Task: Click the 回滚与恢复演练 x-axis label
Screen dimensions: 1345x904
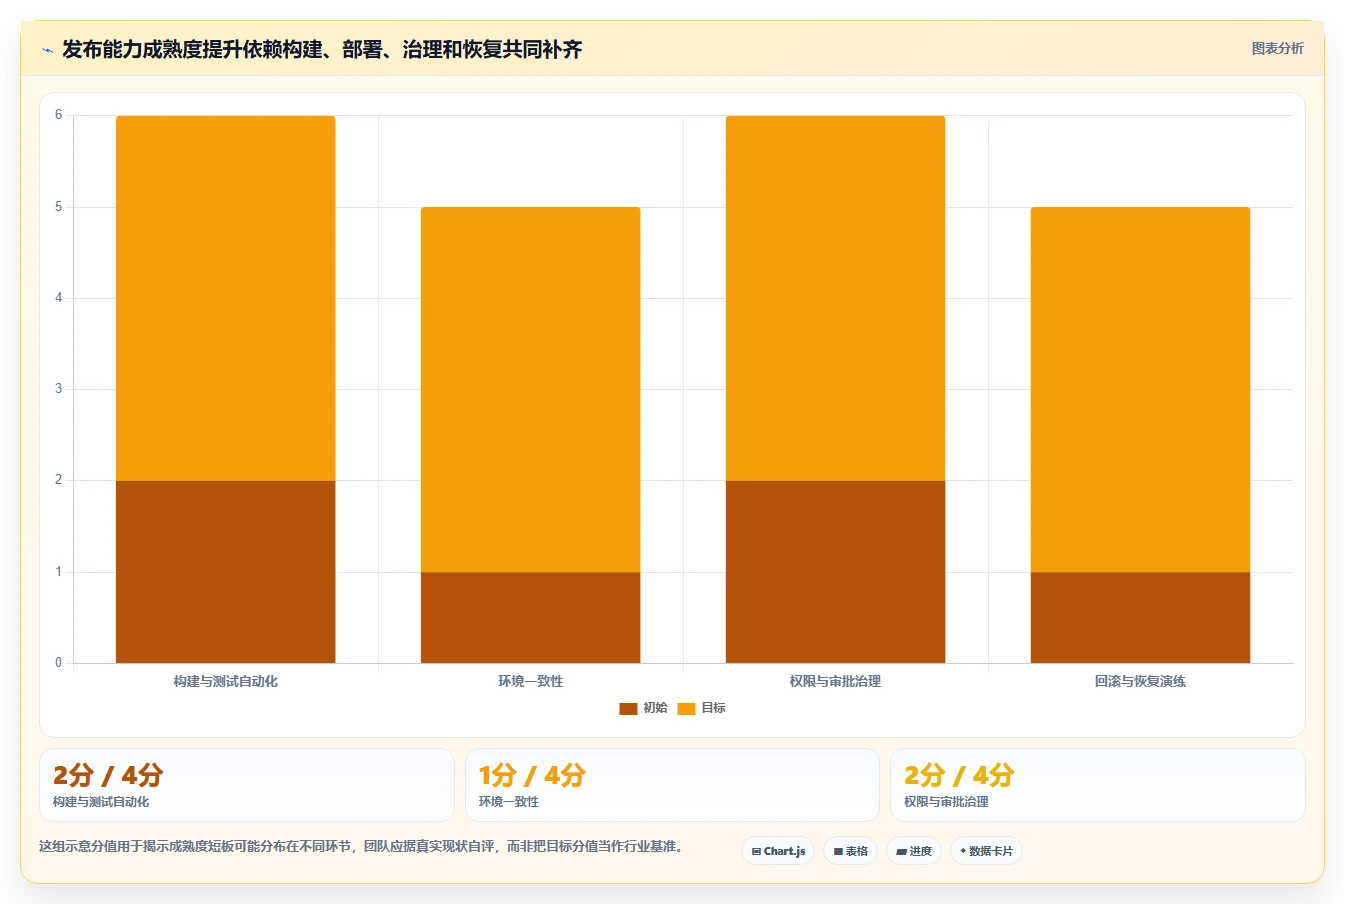Action: pos(1140,681)
